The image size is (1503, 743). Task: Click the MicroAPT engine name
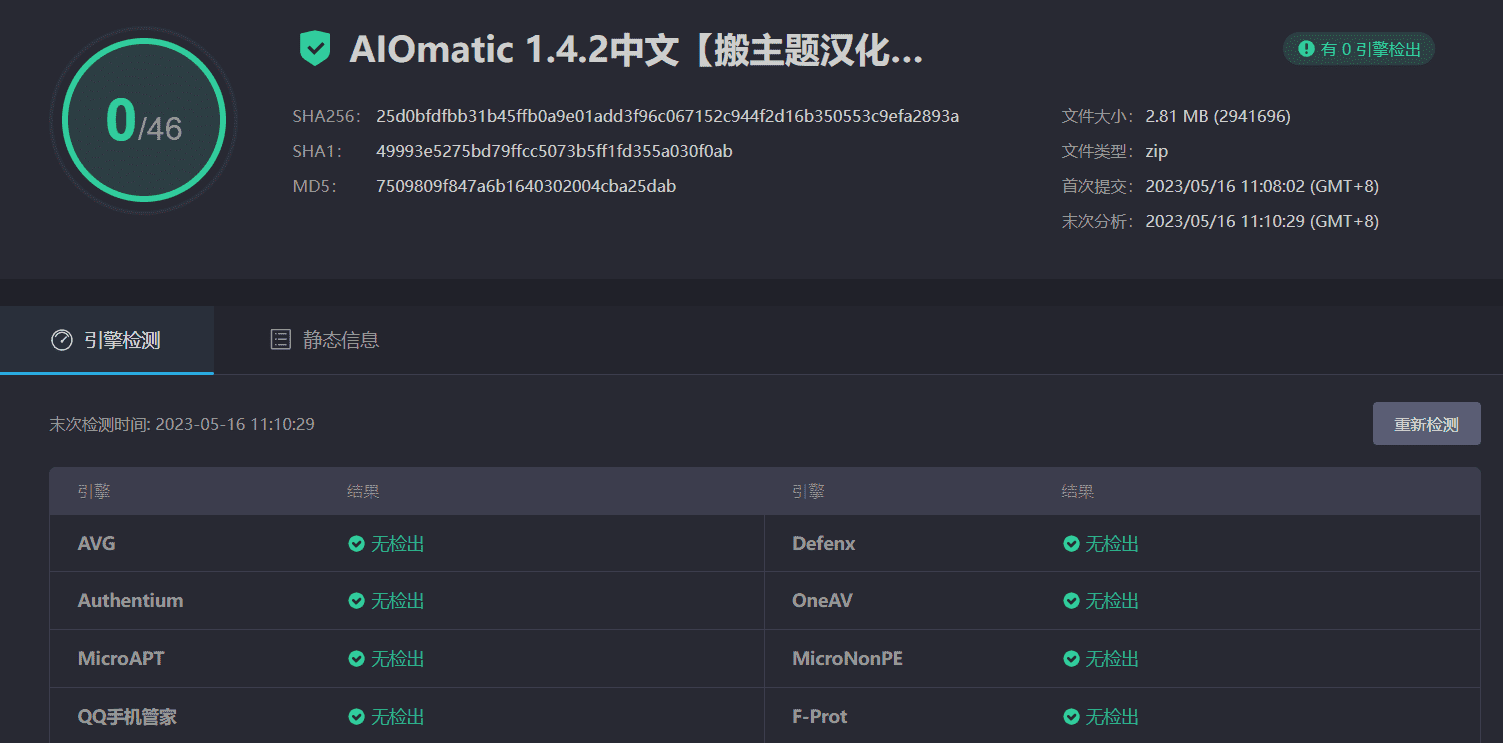121,659
